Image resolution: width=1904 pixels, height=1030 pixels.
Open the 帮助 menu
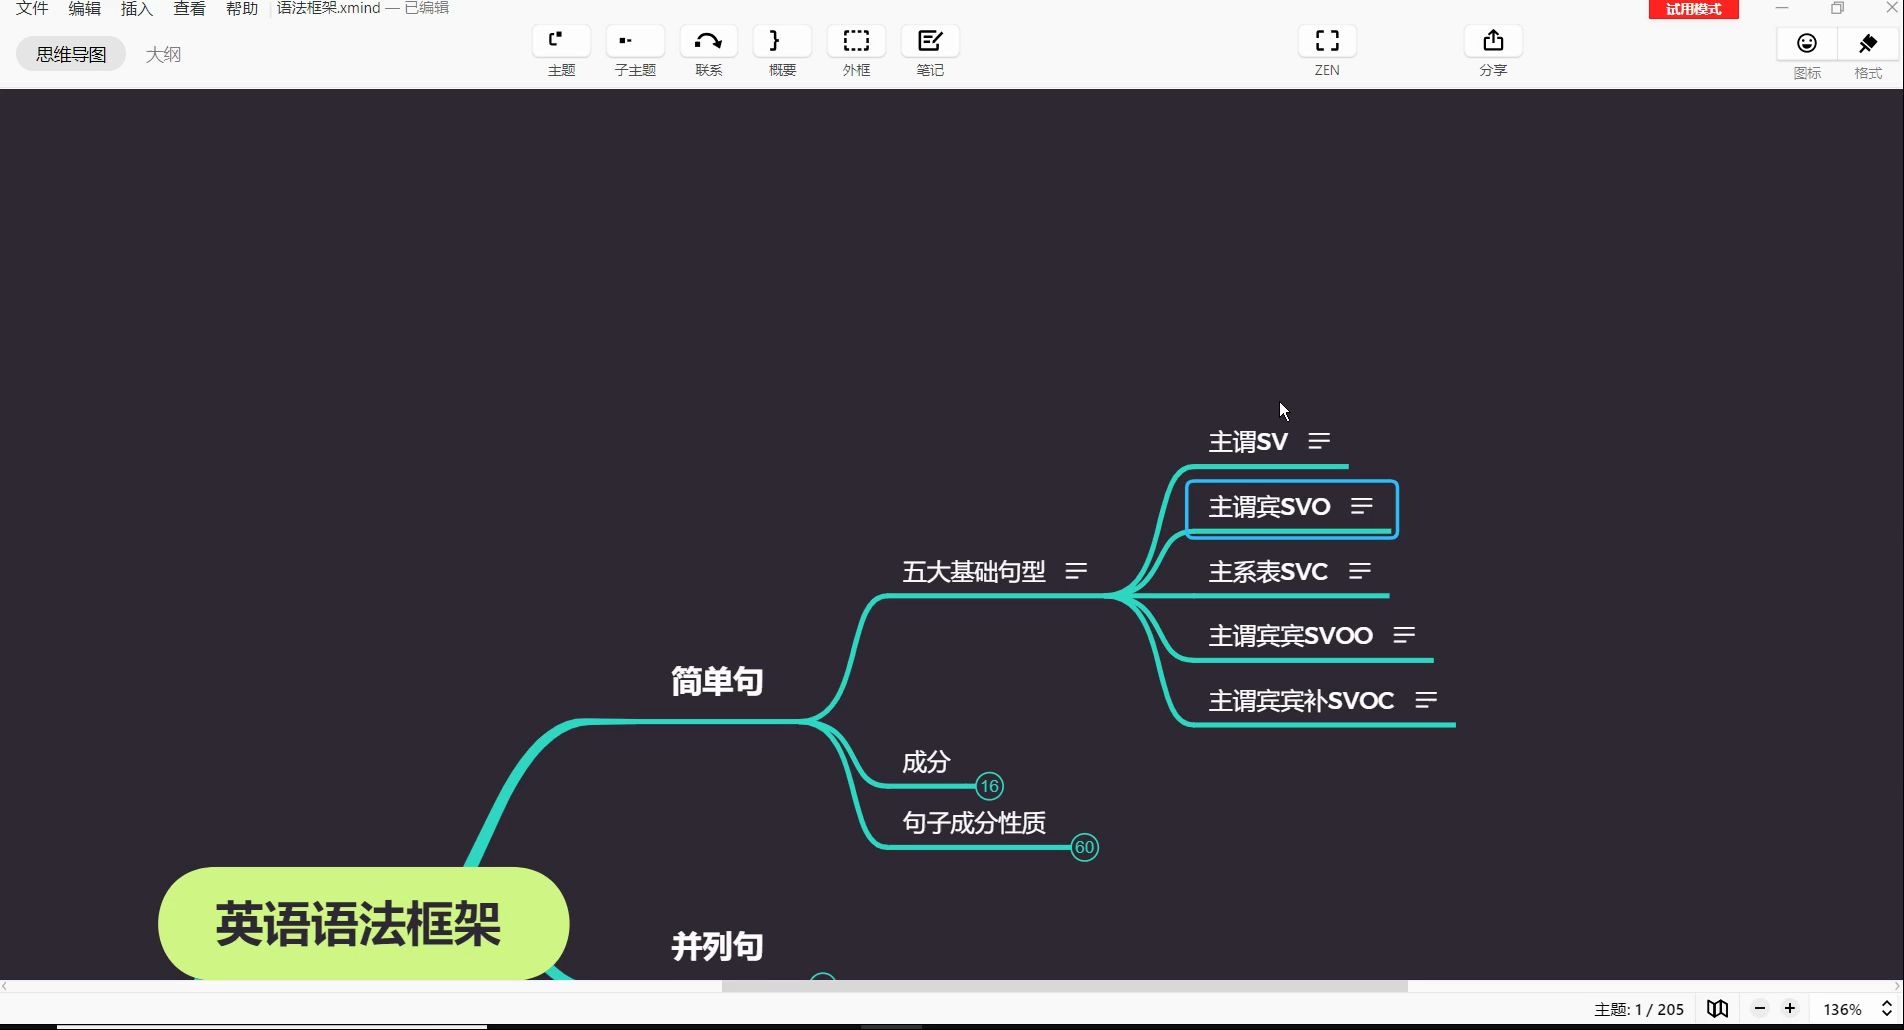pyautogui.click(x=241, y=8)
